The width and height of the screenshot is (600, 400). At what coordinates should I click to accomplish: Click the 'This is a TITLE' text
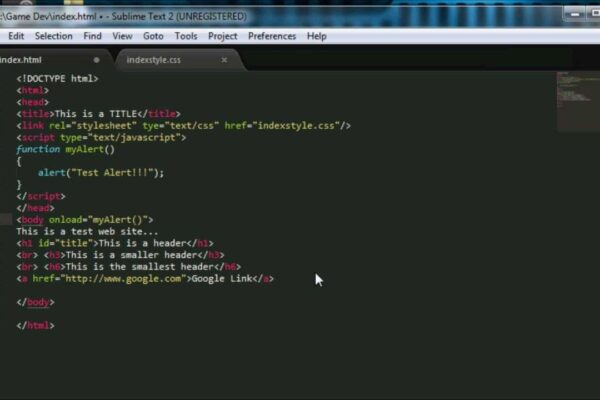pos(96,114)
